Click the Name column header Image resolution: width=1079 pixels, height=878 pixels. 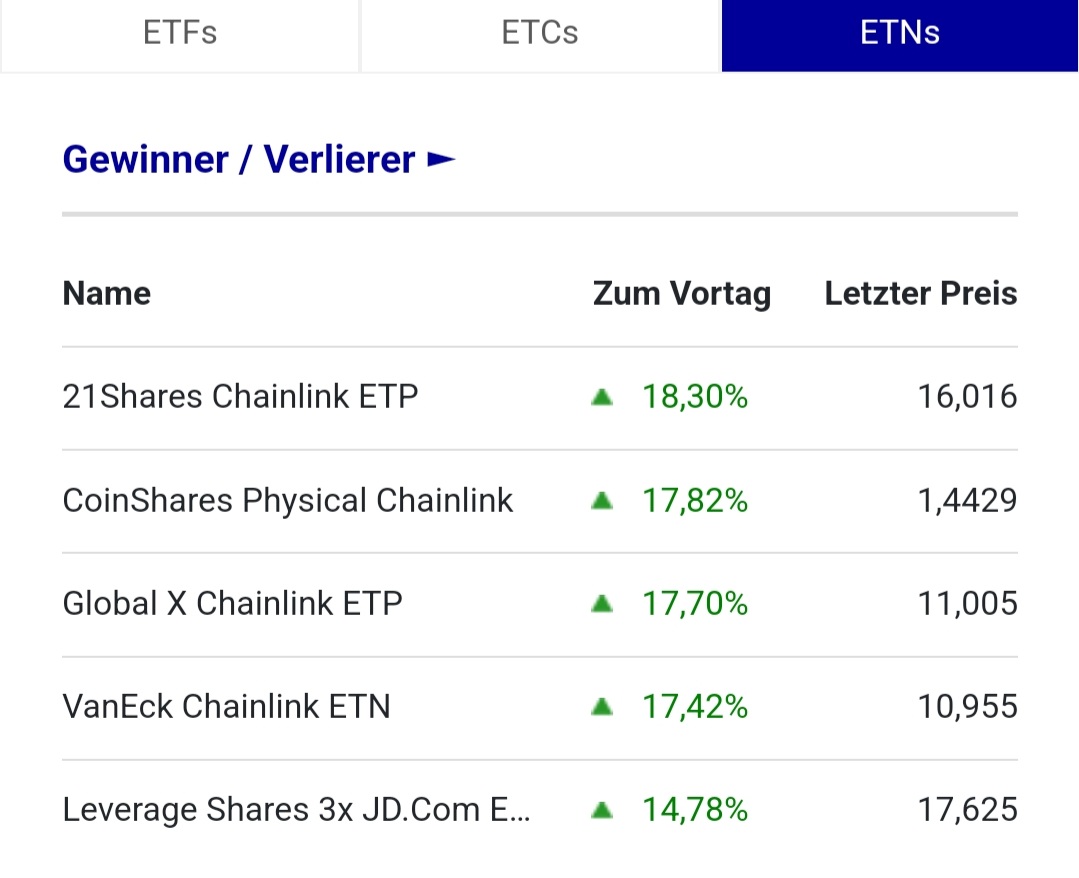coord(107,294)
